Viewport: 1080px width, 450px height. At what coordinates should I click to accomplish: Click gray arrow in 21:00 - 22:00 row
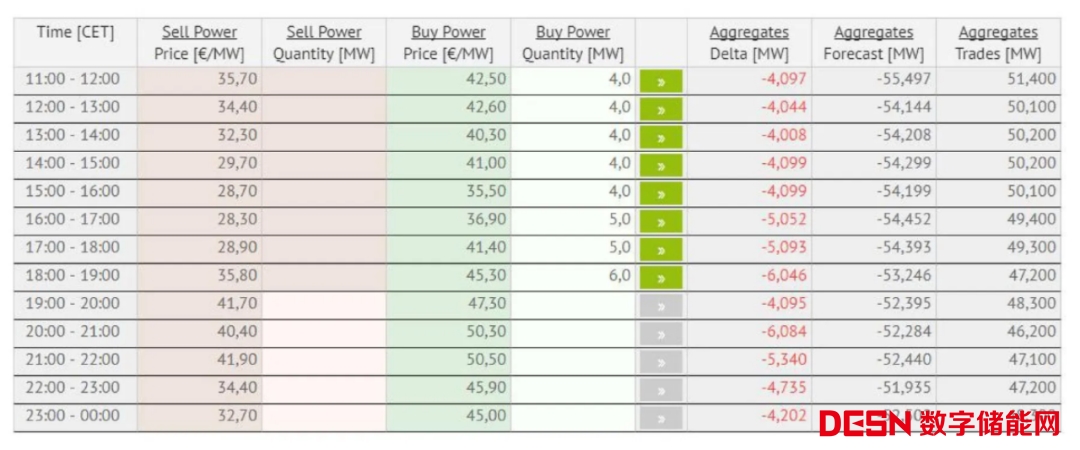pos(660,361)
